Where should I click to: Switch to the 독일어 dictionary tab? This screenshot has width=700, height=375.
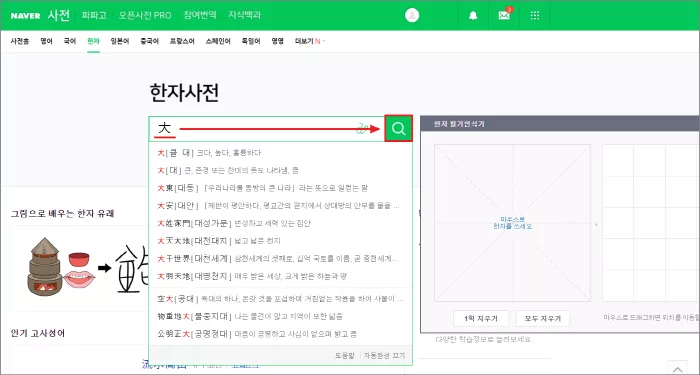pos(251,42)
